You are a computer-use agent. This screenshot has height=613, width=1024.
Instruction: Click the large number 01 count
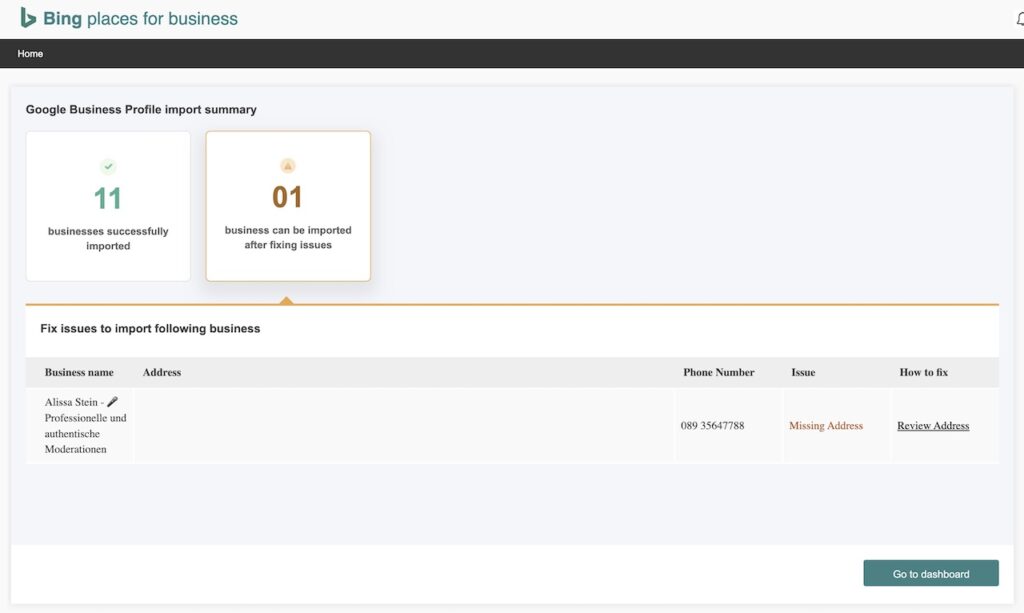click(287, 197)
